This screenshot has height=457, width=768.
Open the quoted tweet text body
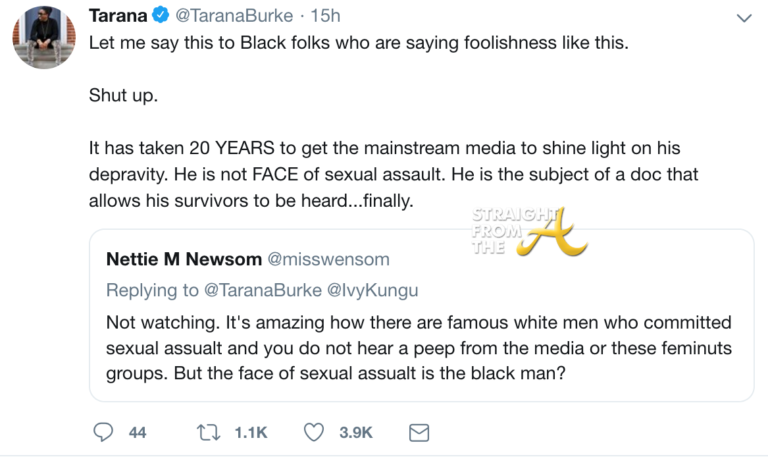click(x=418, y=350)
